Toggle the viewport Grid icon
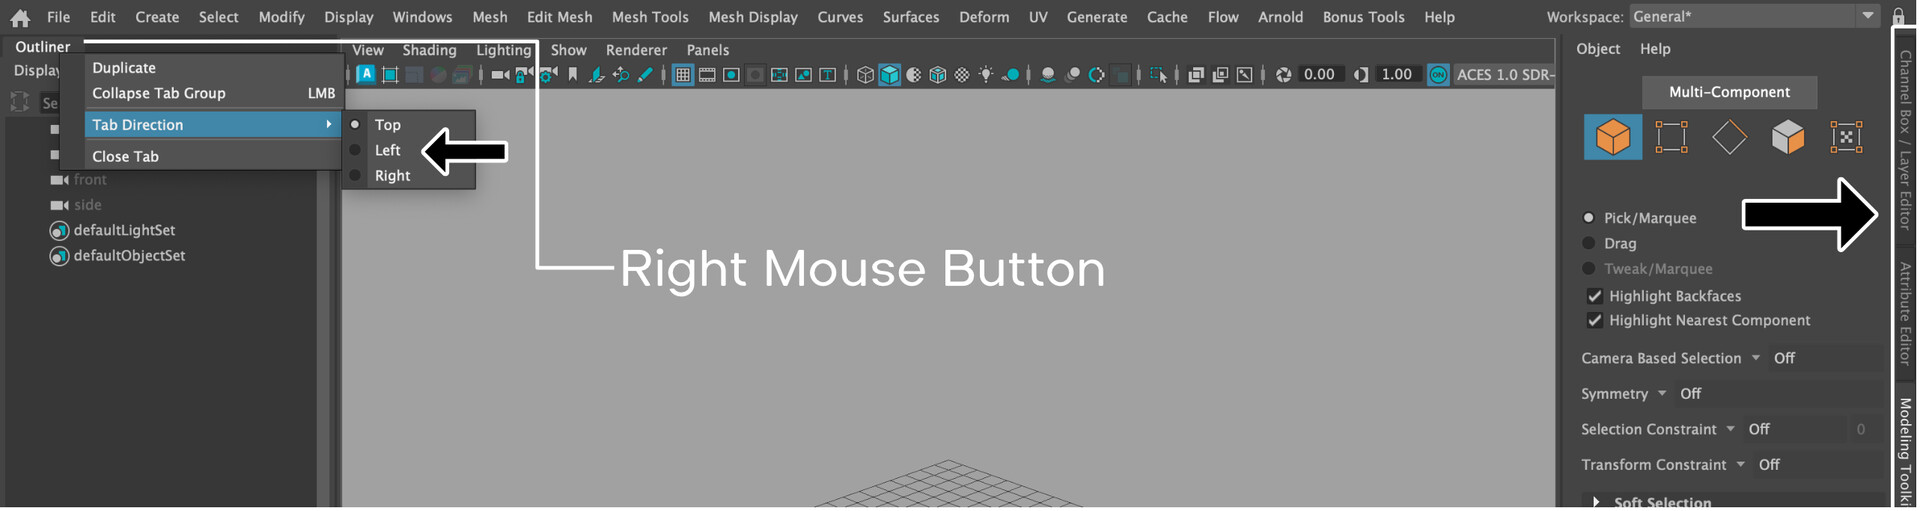 point(683,75)
